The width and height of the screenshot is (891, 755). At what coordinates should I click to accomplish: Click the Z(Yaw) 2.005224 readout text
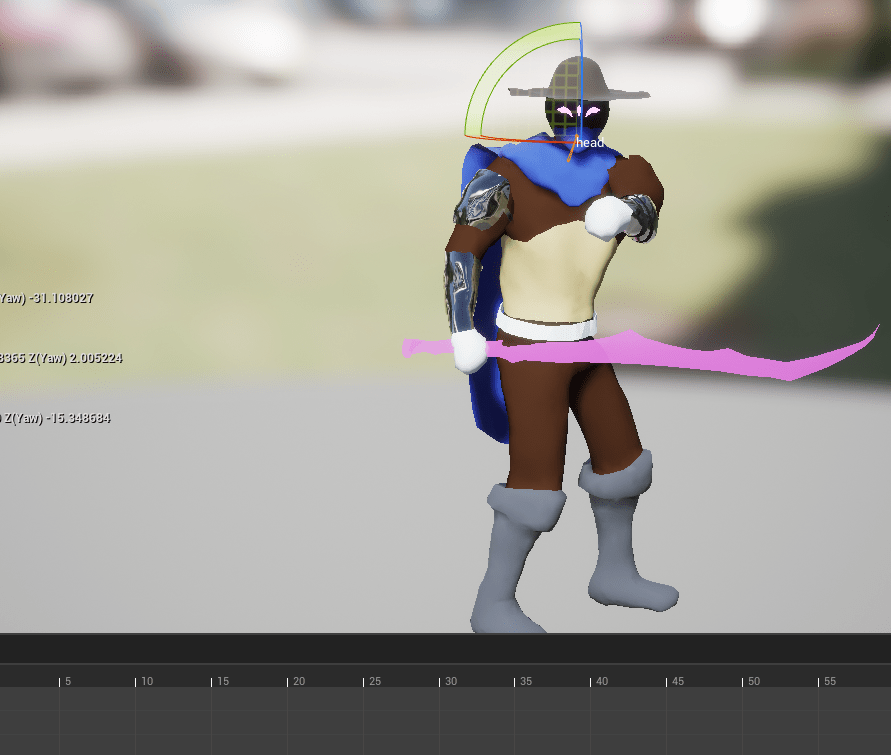pos(60,358)
